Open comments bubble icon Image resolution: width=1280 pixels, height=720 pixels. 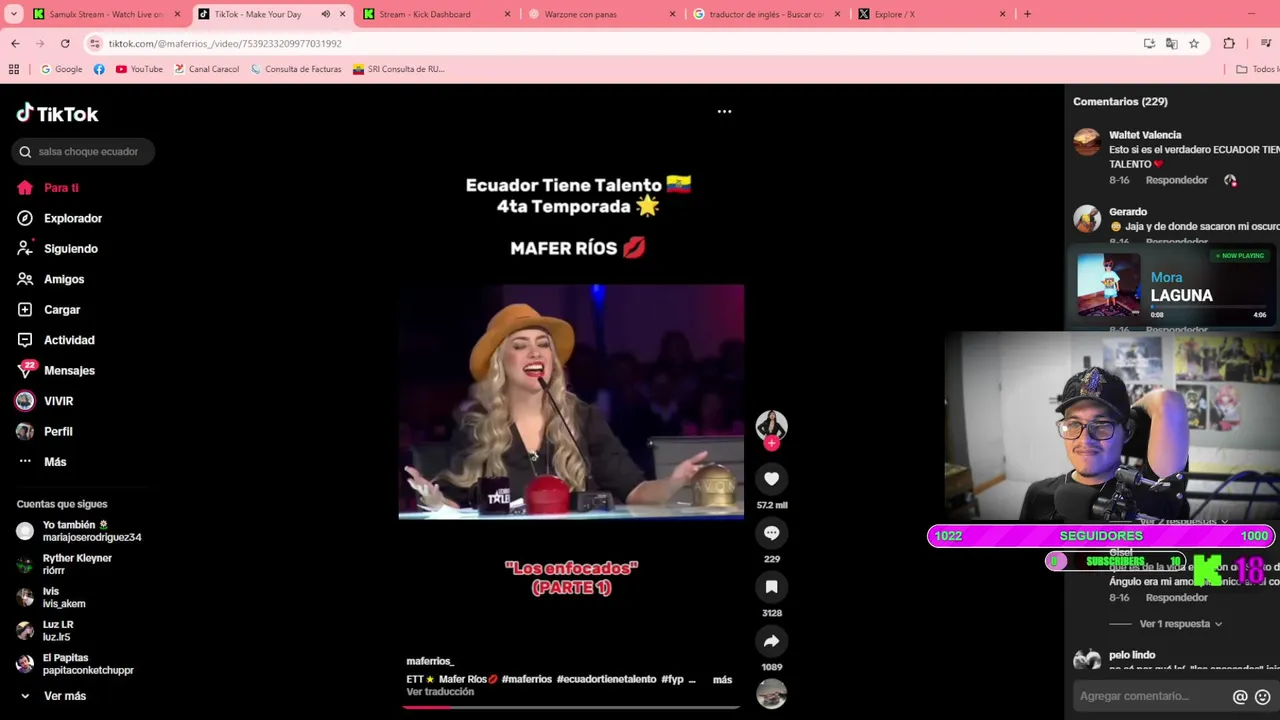[x=771, y=533]
